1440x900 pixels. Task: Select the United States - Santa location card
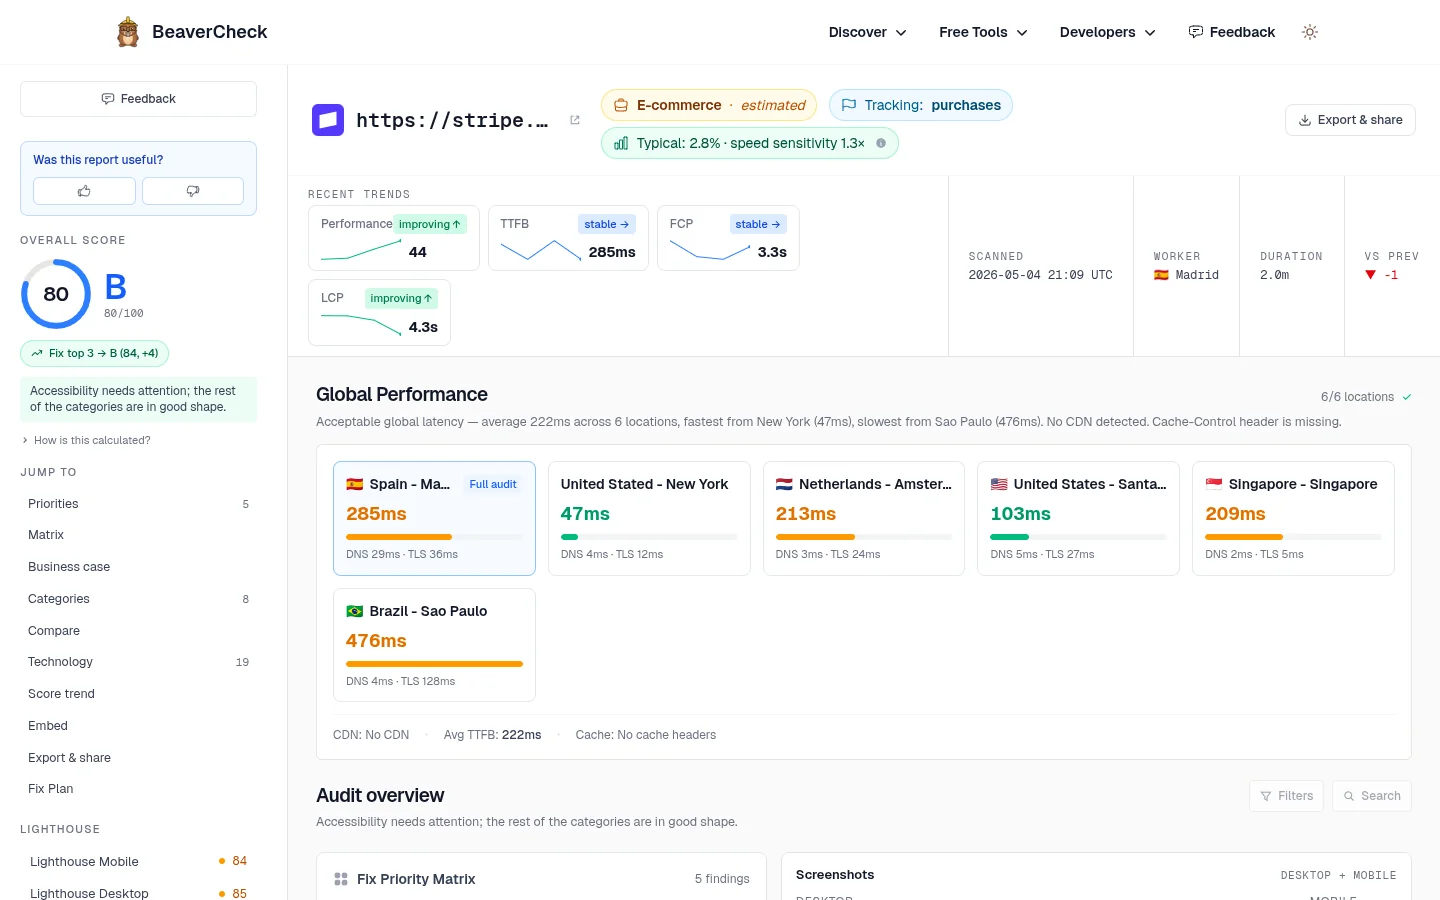(1078, 518)
